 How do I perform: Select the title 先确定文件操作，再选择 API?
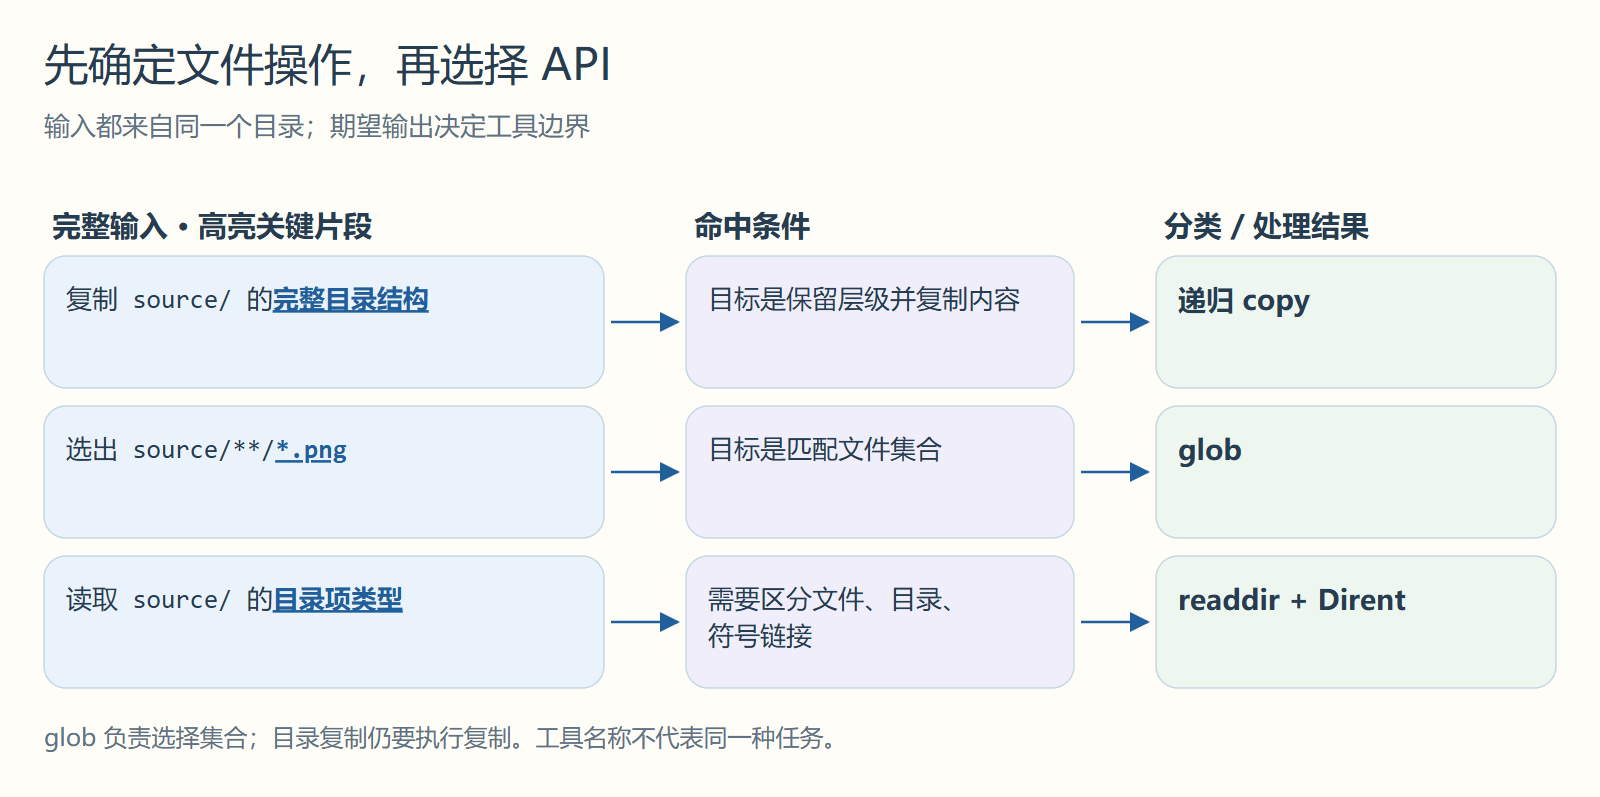tap(327, 65)
